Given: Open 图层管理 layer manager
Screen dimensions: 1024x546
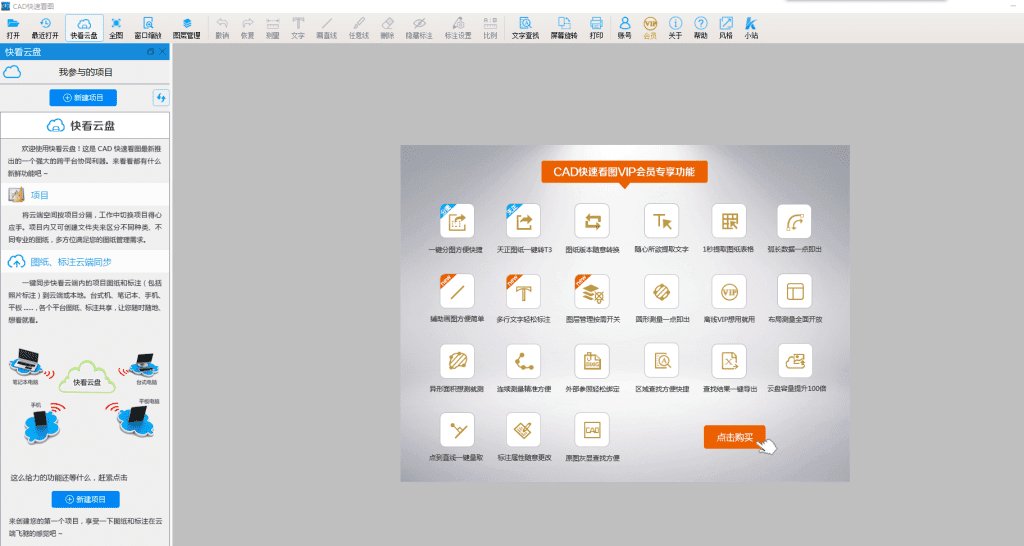Looking at the screenshot, I should click(186, 24).
